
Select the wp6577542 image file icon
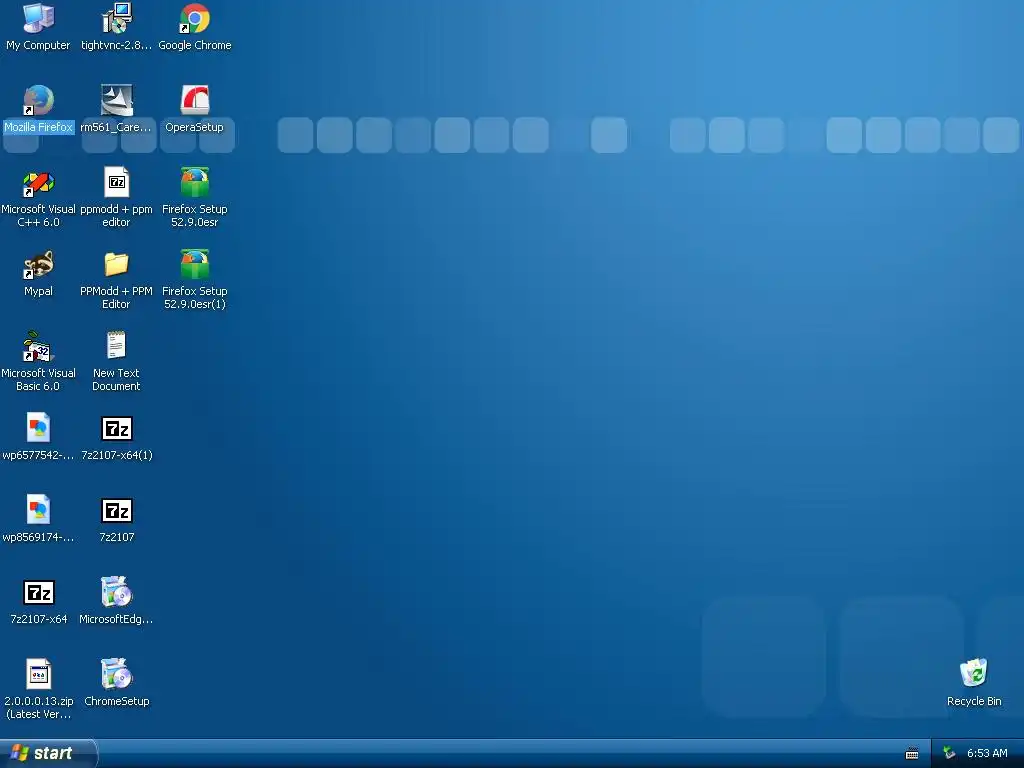pyautogui.click(x=39, y=428)
